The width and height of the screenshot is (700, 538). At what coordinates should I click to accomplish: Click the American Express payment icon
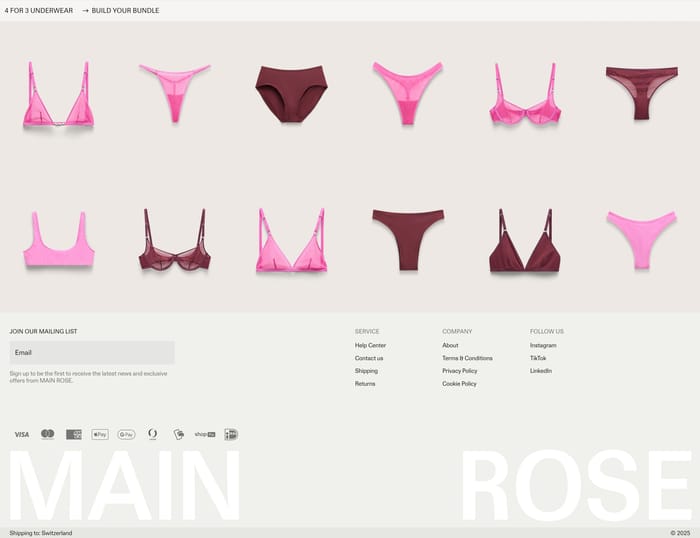pyautogui.click(x=74, y=434)
